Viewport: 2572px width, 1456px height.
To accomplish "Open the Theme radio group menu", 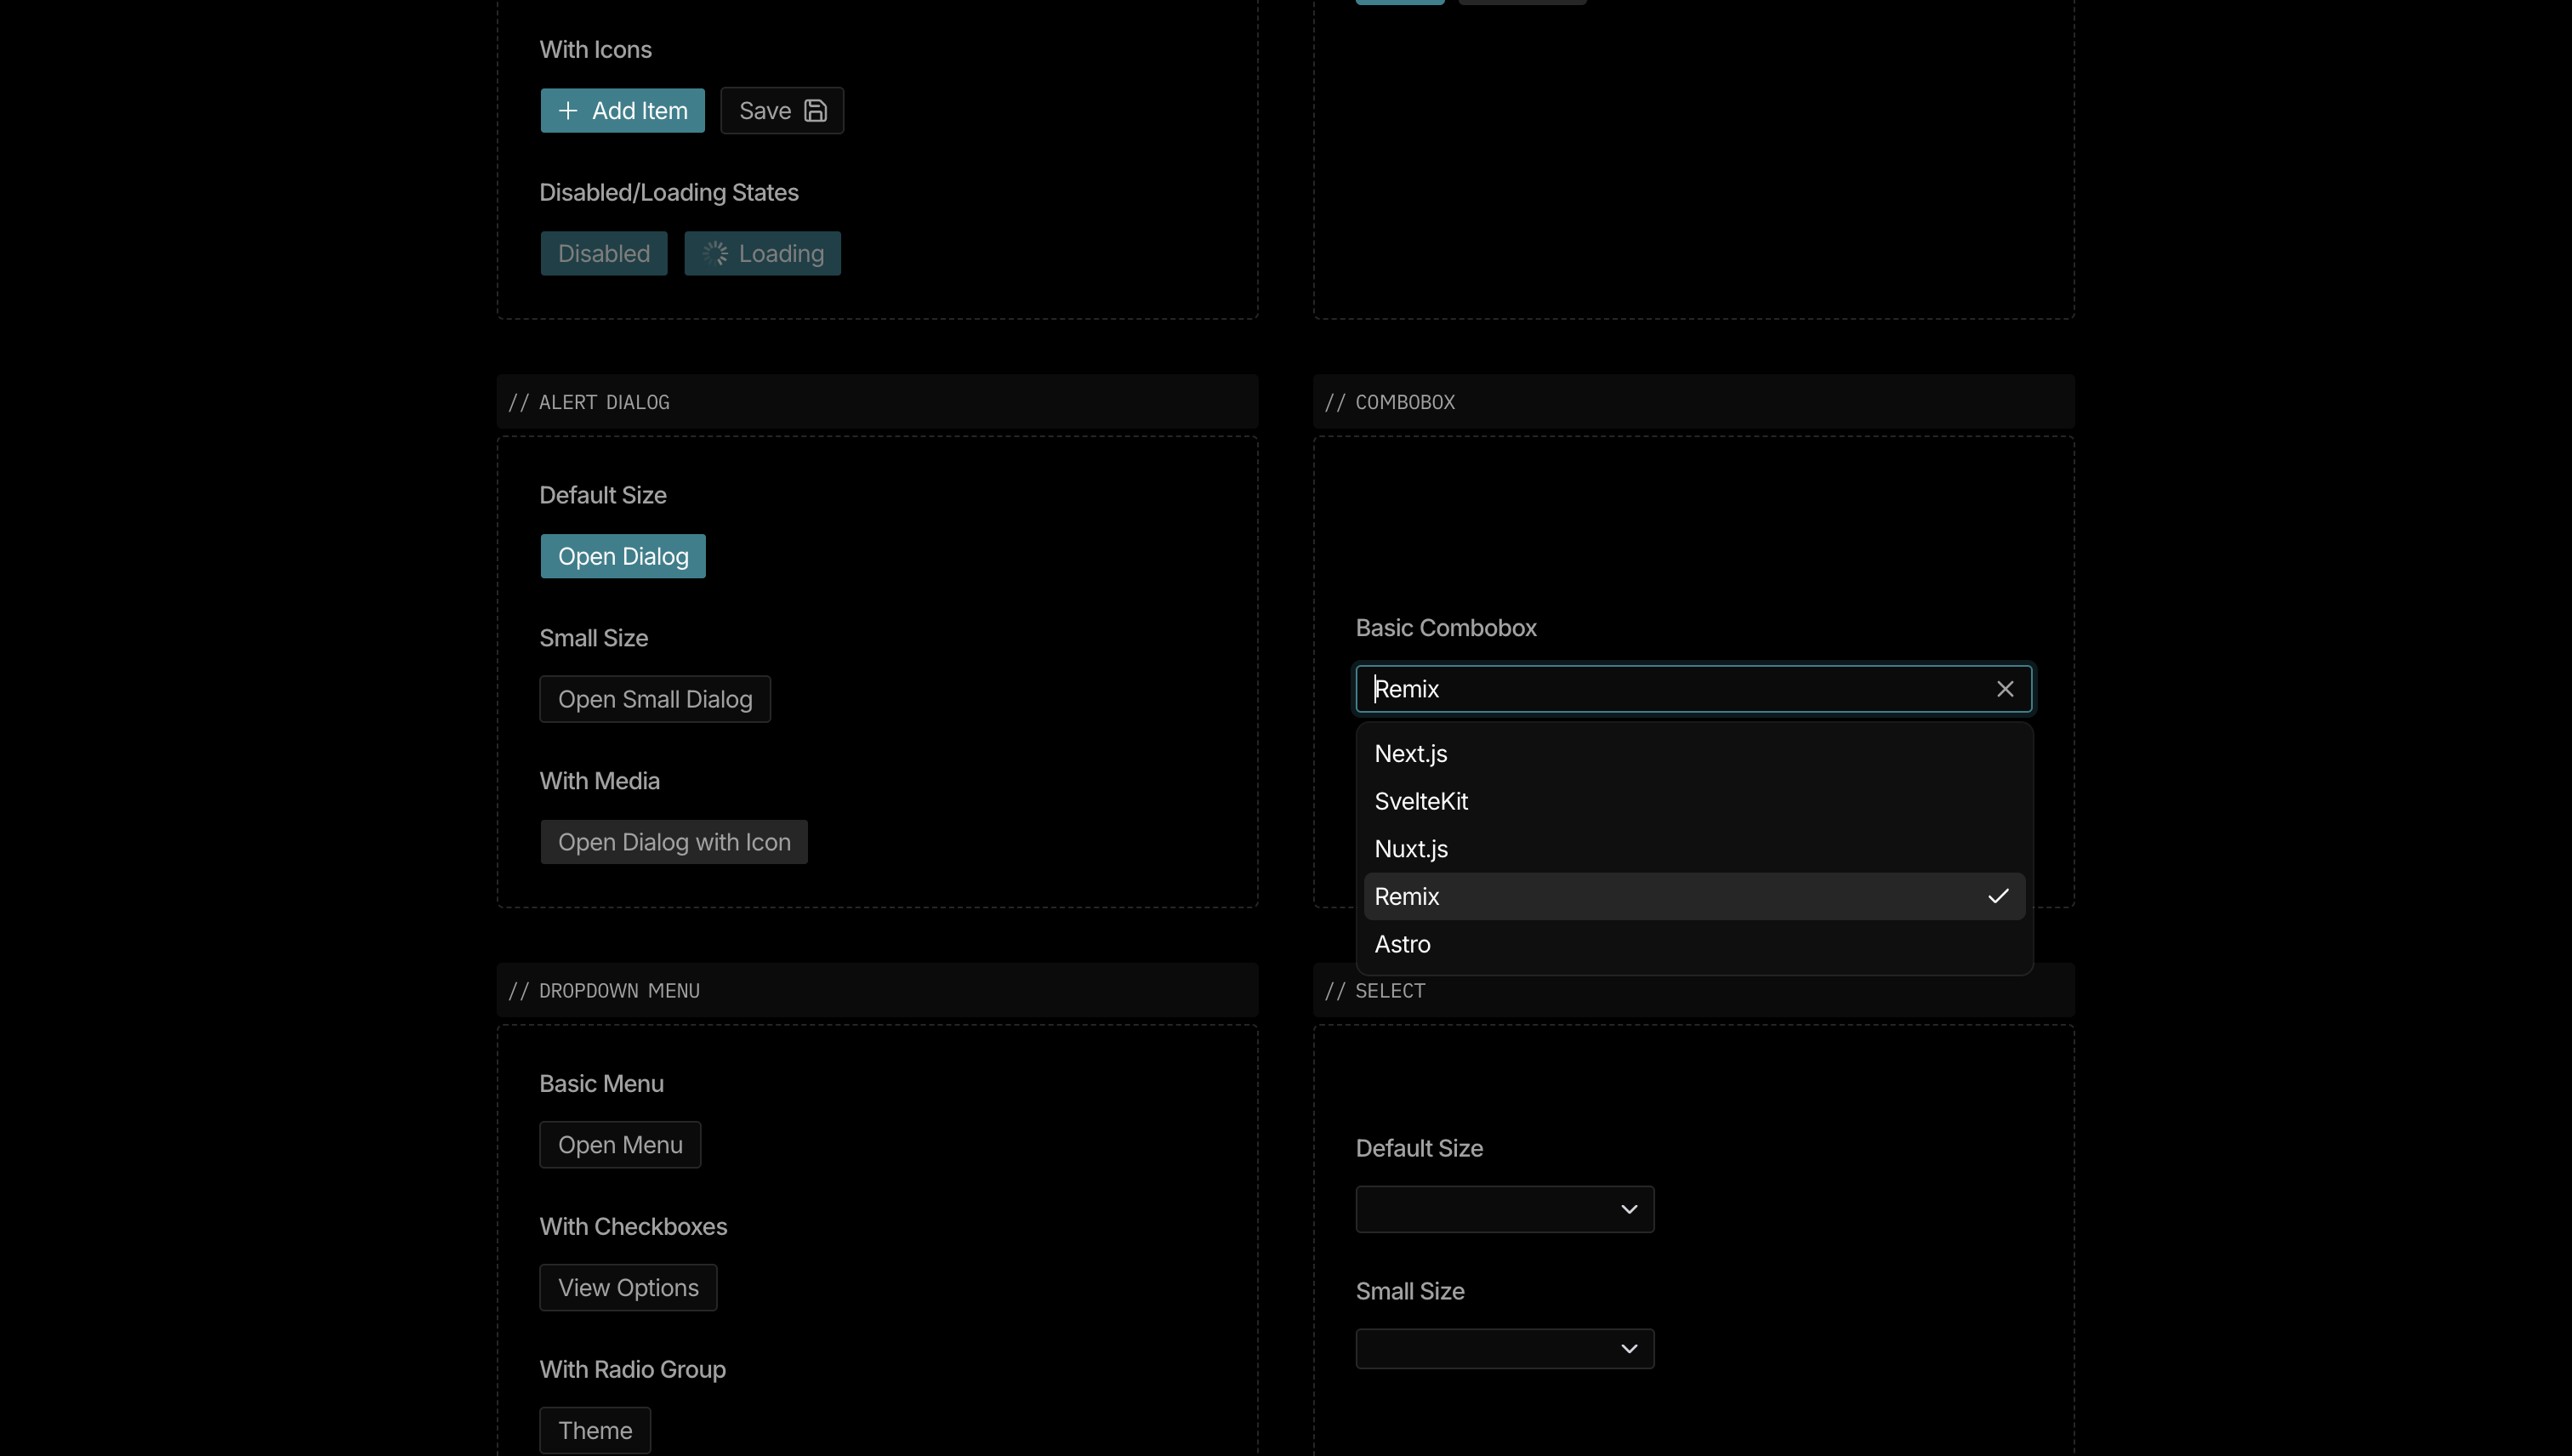I will pos(595,1431).
